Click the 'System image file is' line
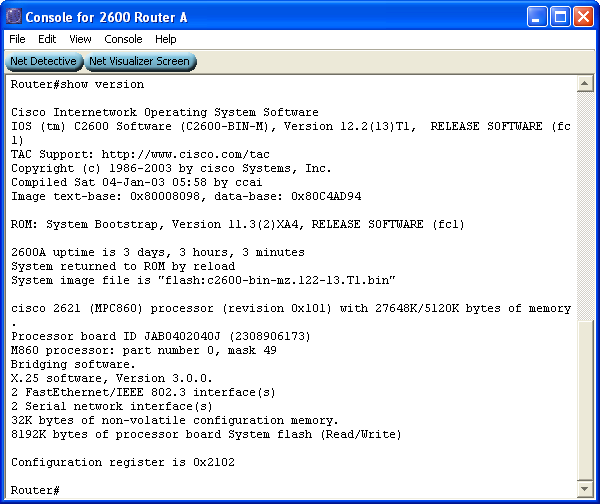 pyautogui.click(x=203, y=280)
